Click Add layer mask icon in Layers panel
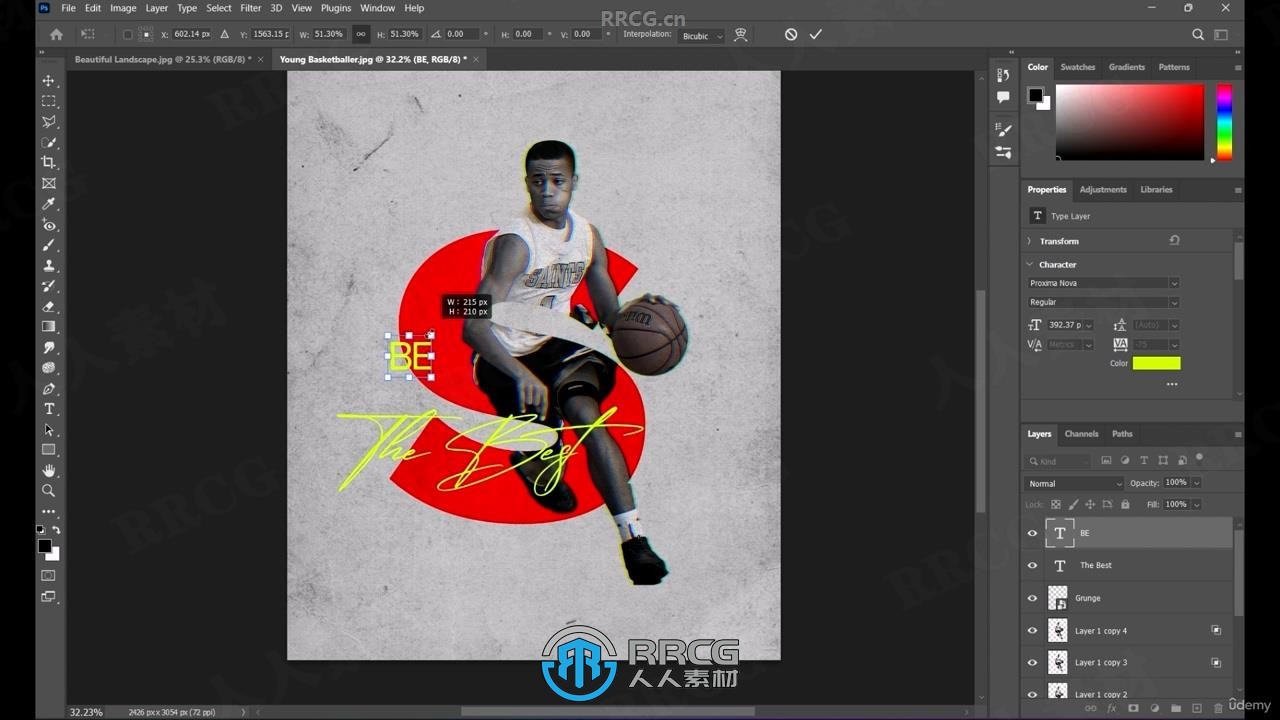Viewport: 1280px width, 720px height. 1133,708
